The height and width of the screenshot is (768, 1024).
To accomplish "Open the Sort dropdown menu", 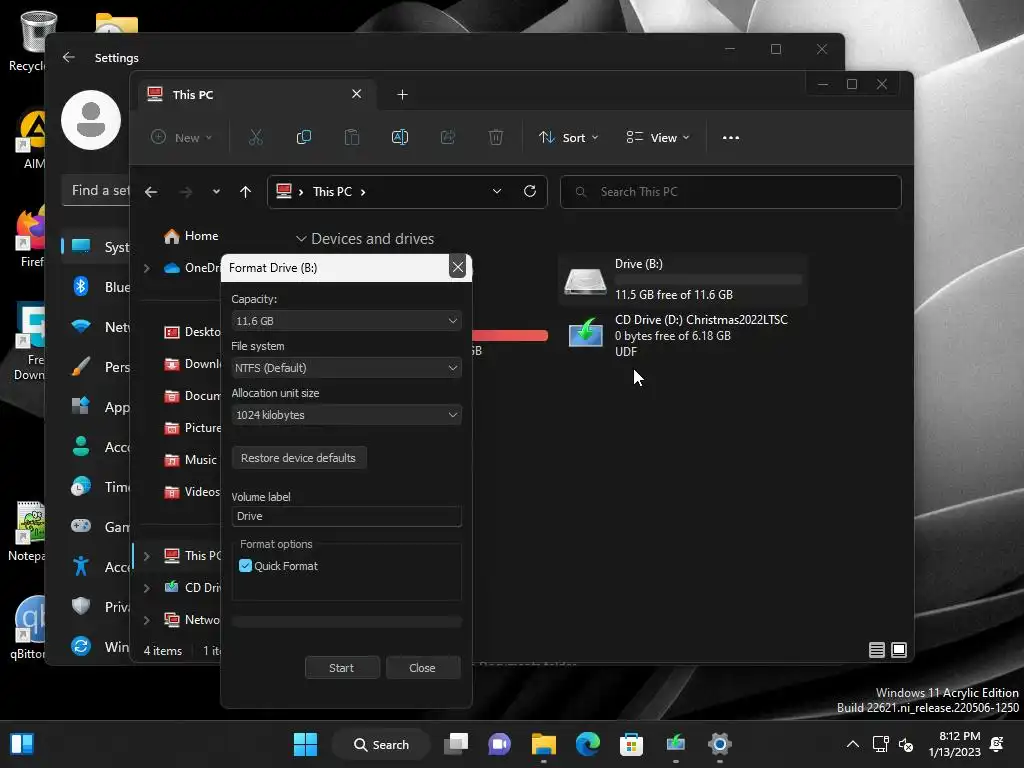I will (568, 137).
